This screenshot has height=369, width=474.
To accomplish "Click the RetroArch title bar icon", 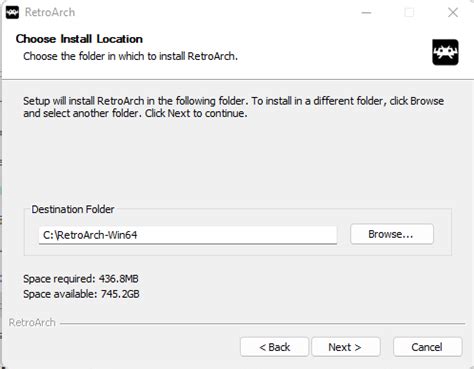I will [x=12, y=13].
